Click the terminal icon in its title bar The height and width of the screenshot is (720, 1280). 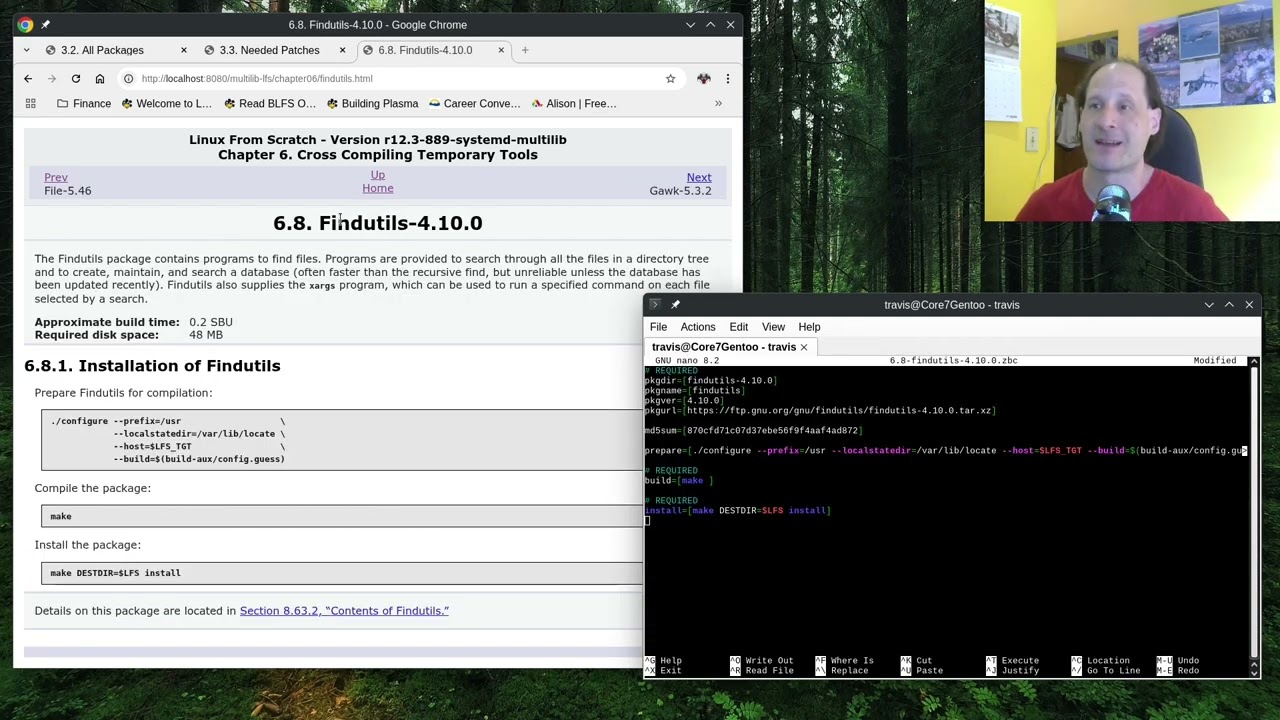tap(654, 304)
